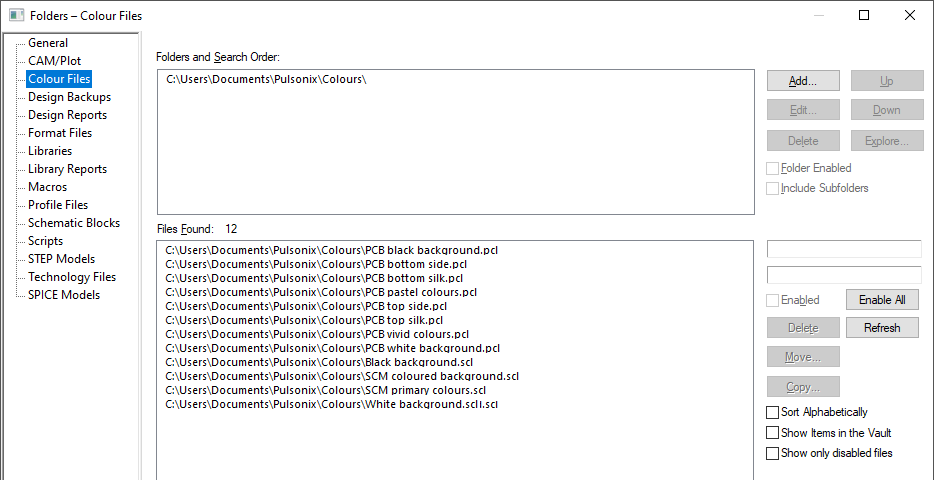This screenshot has width=934, height=480.
Task: Click the Folders dialog title bar icon
Action: 17,15
